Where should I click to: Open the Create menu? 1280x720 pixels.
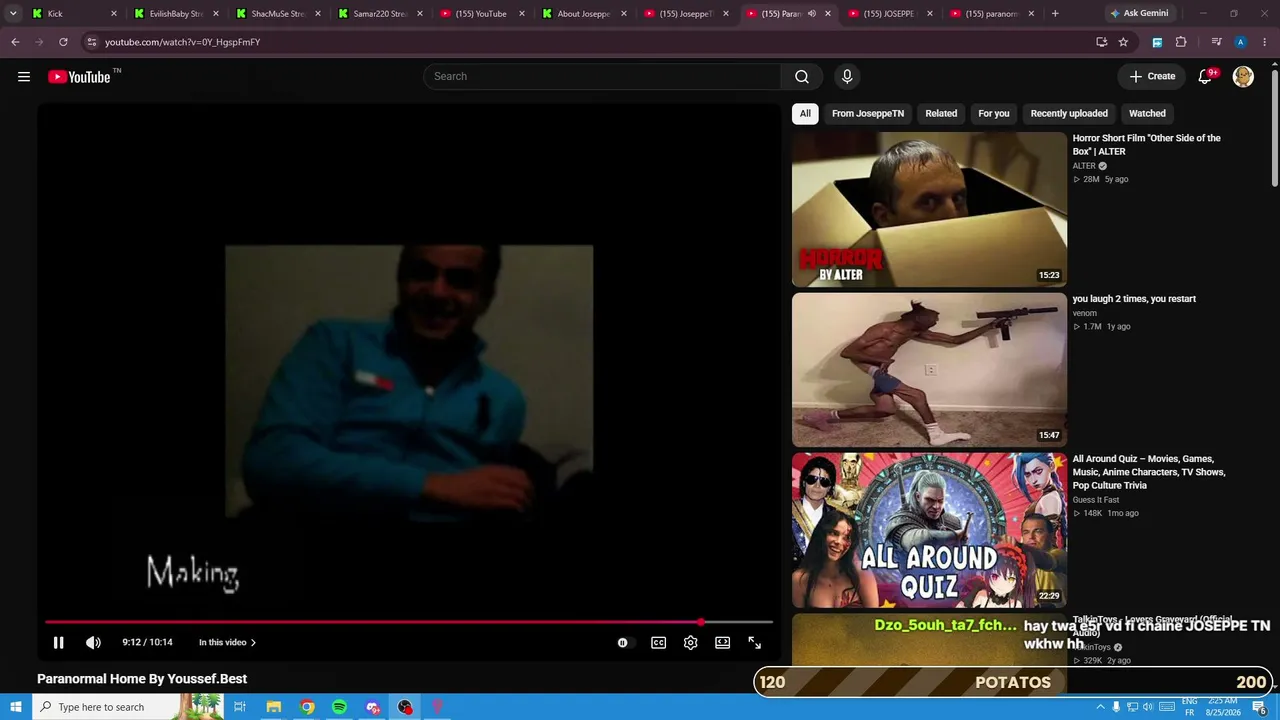click(x=1152, y=77)
